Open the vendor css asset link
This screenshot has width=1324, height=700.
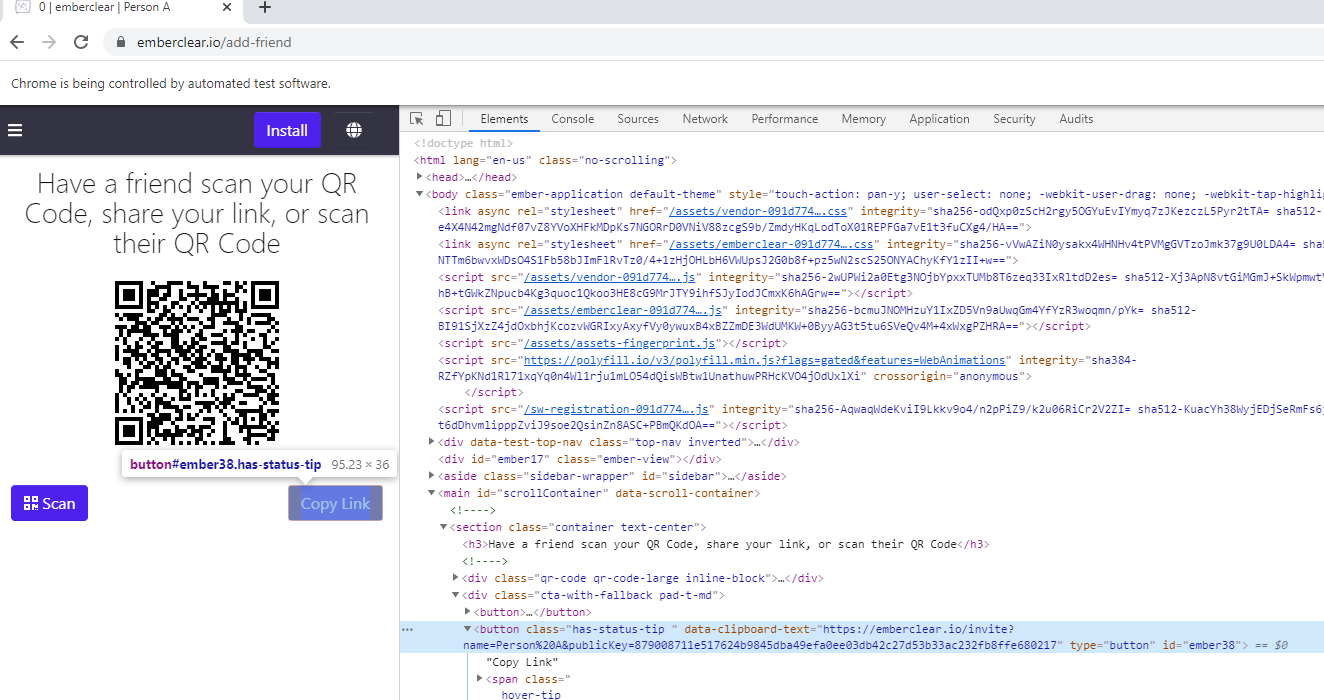click(760, 212)
